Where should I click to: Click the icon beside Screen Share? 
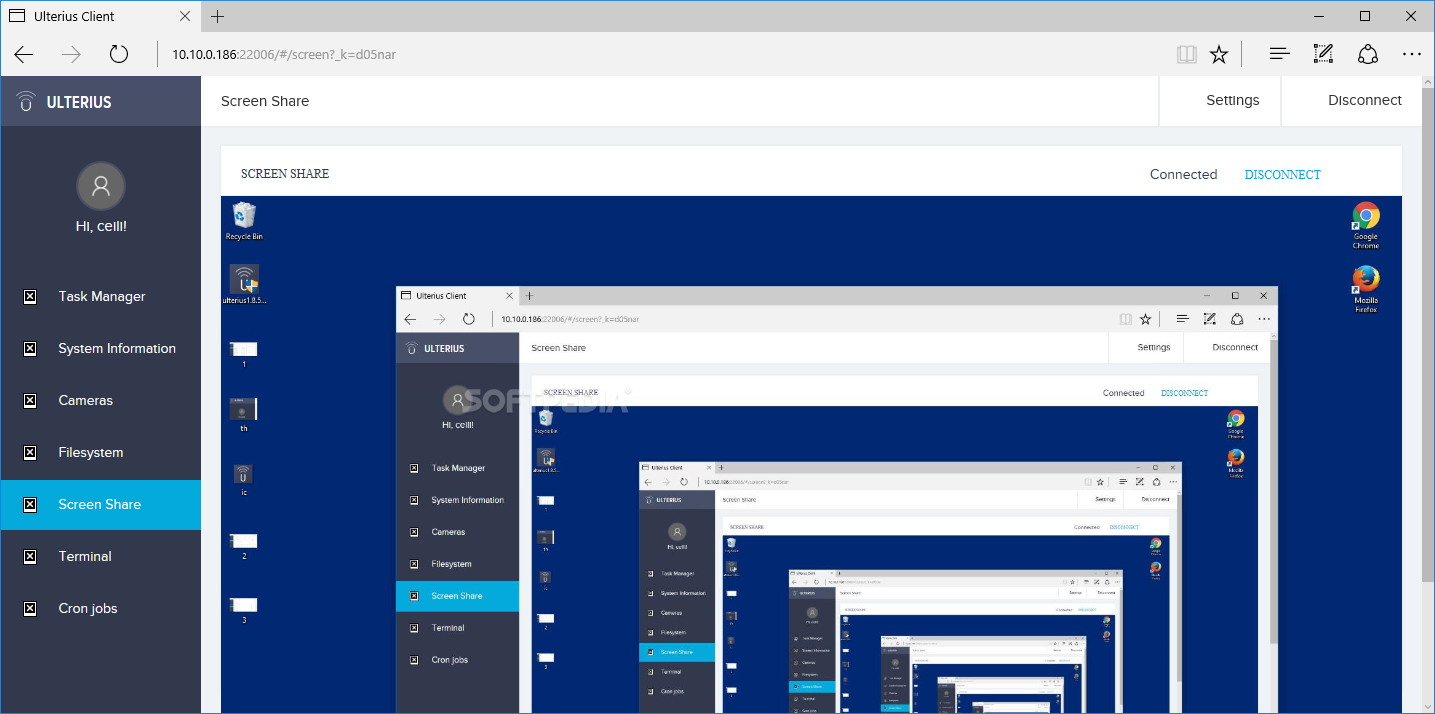point(30,505)
